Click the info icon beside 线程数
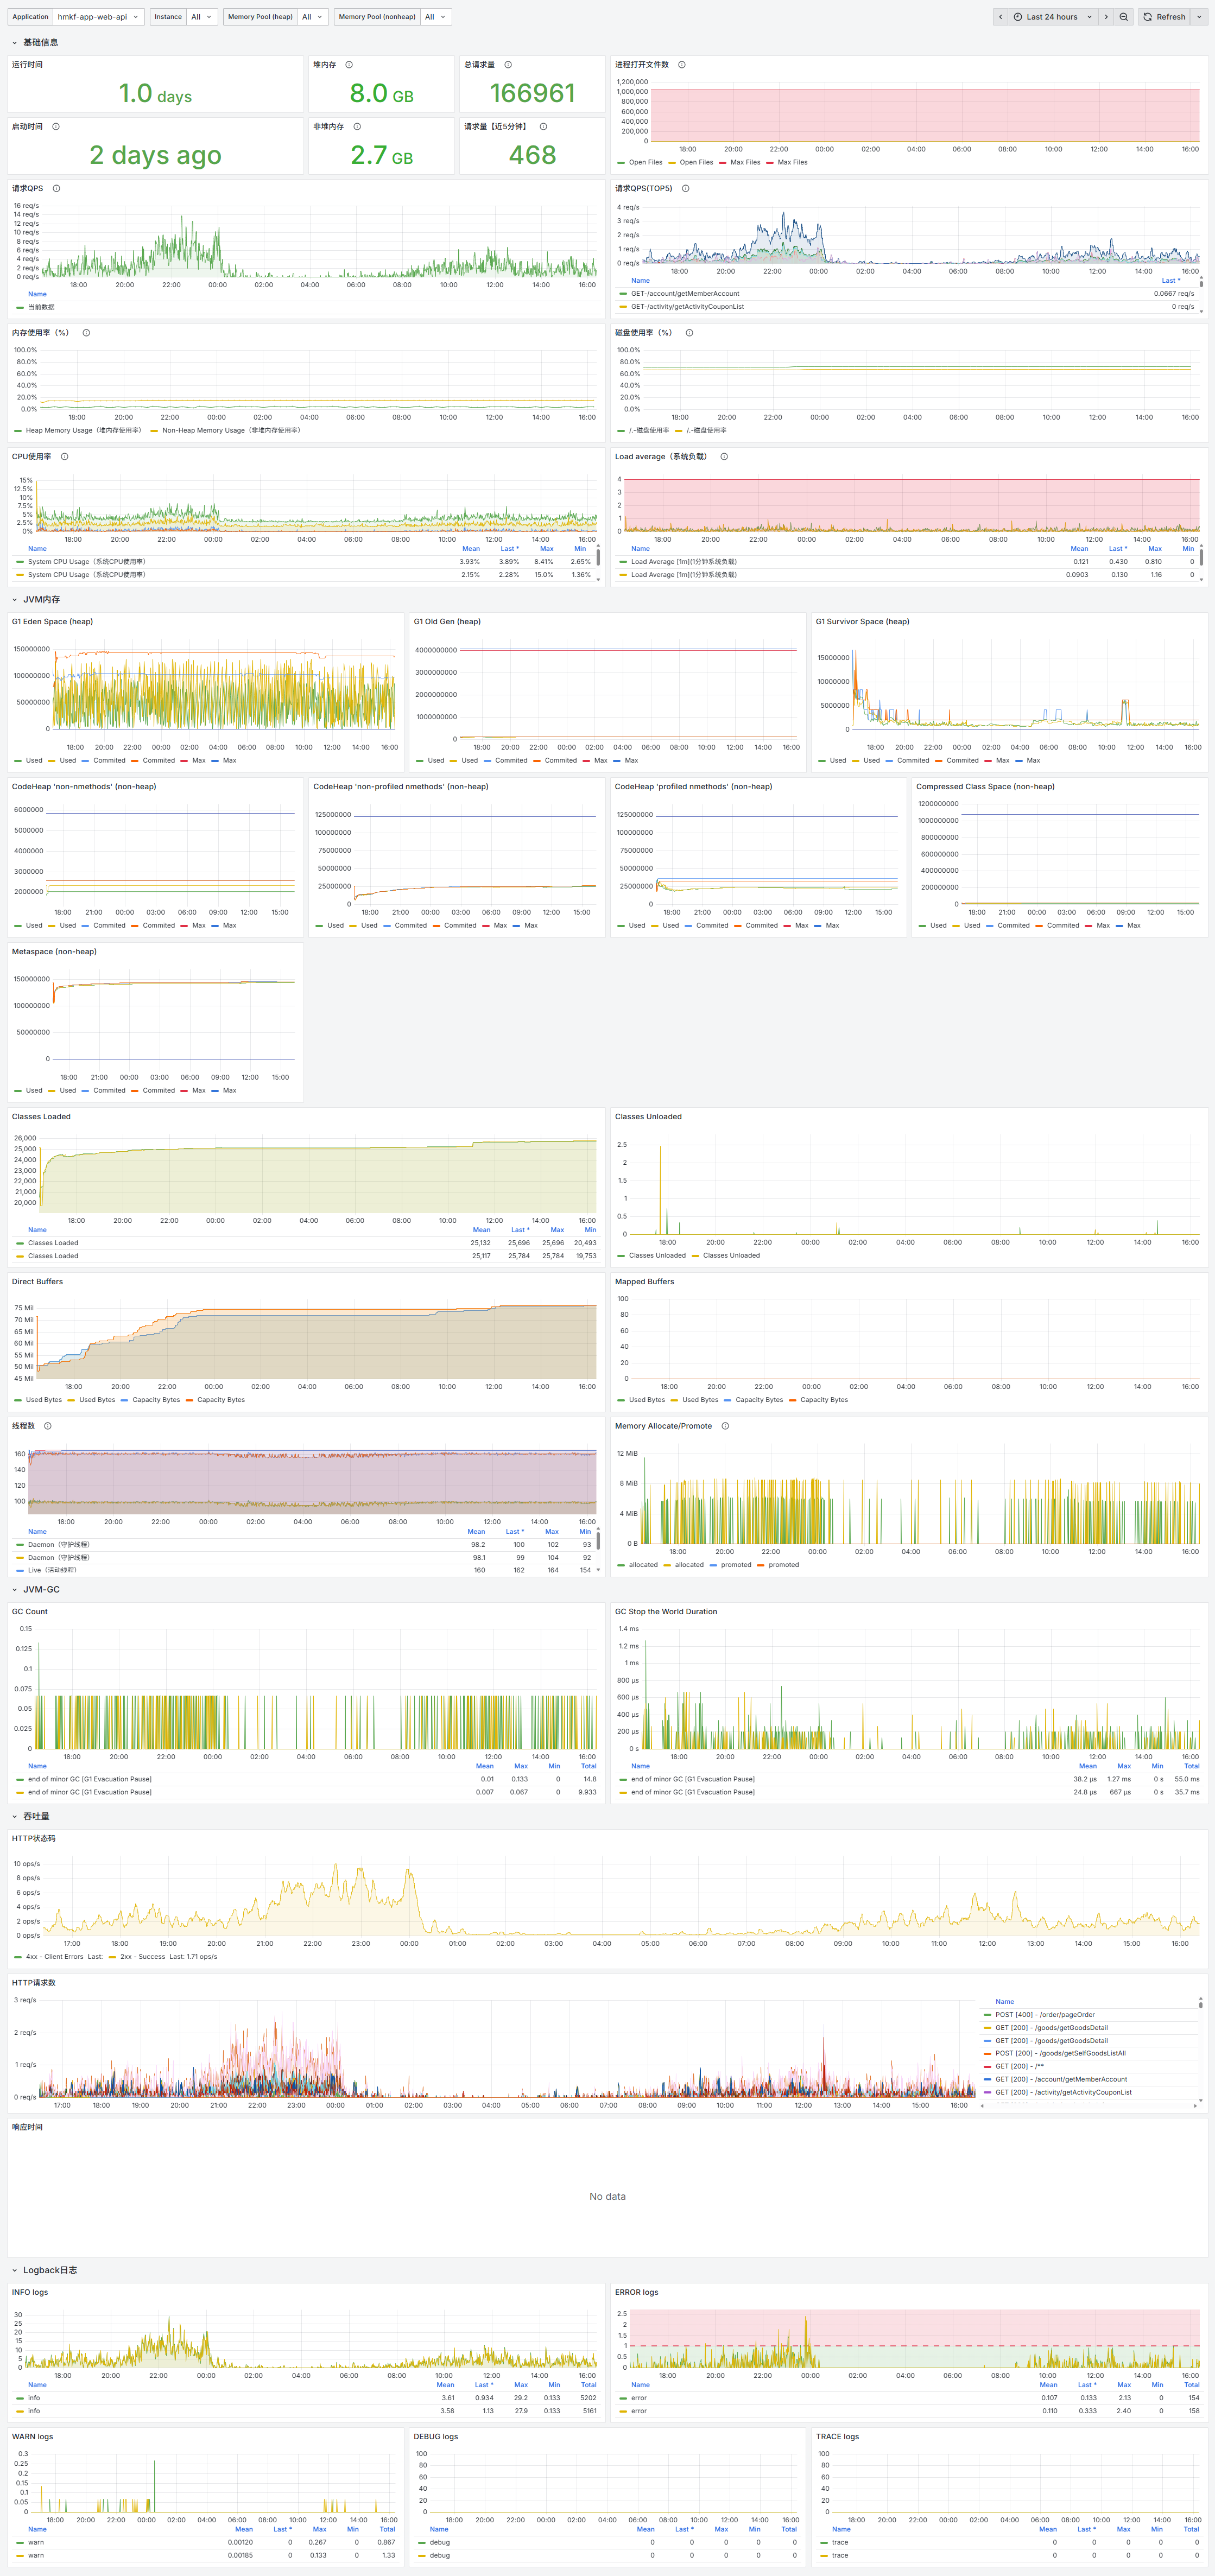Screen dimensions: 1215x2576 click(48, 1426)
